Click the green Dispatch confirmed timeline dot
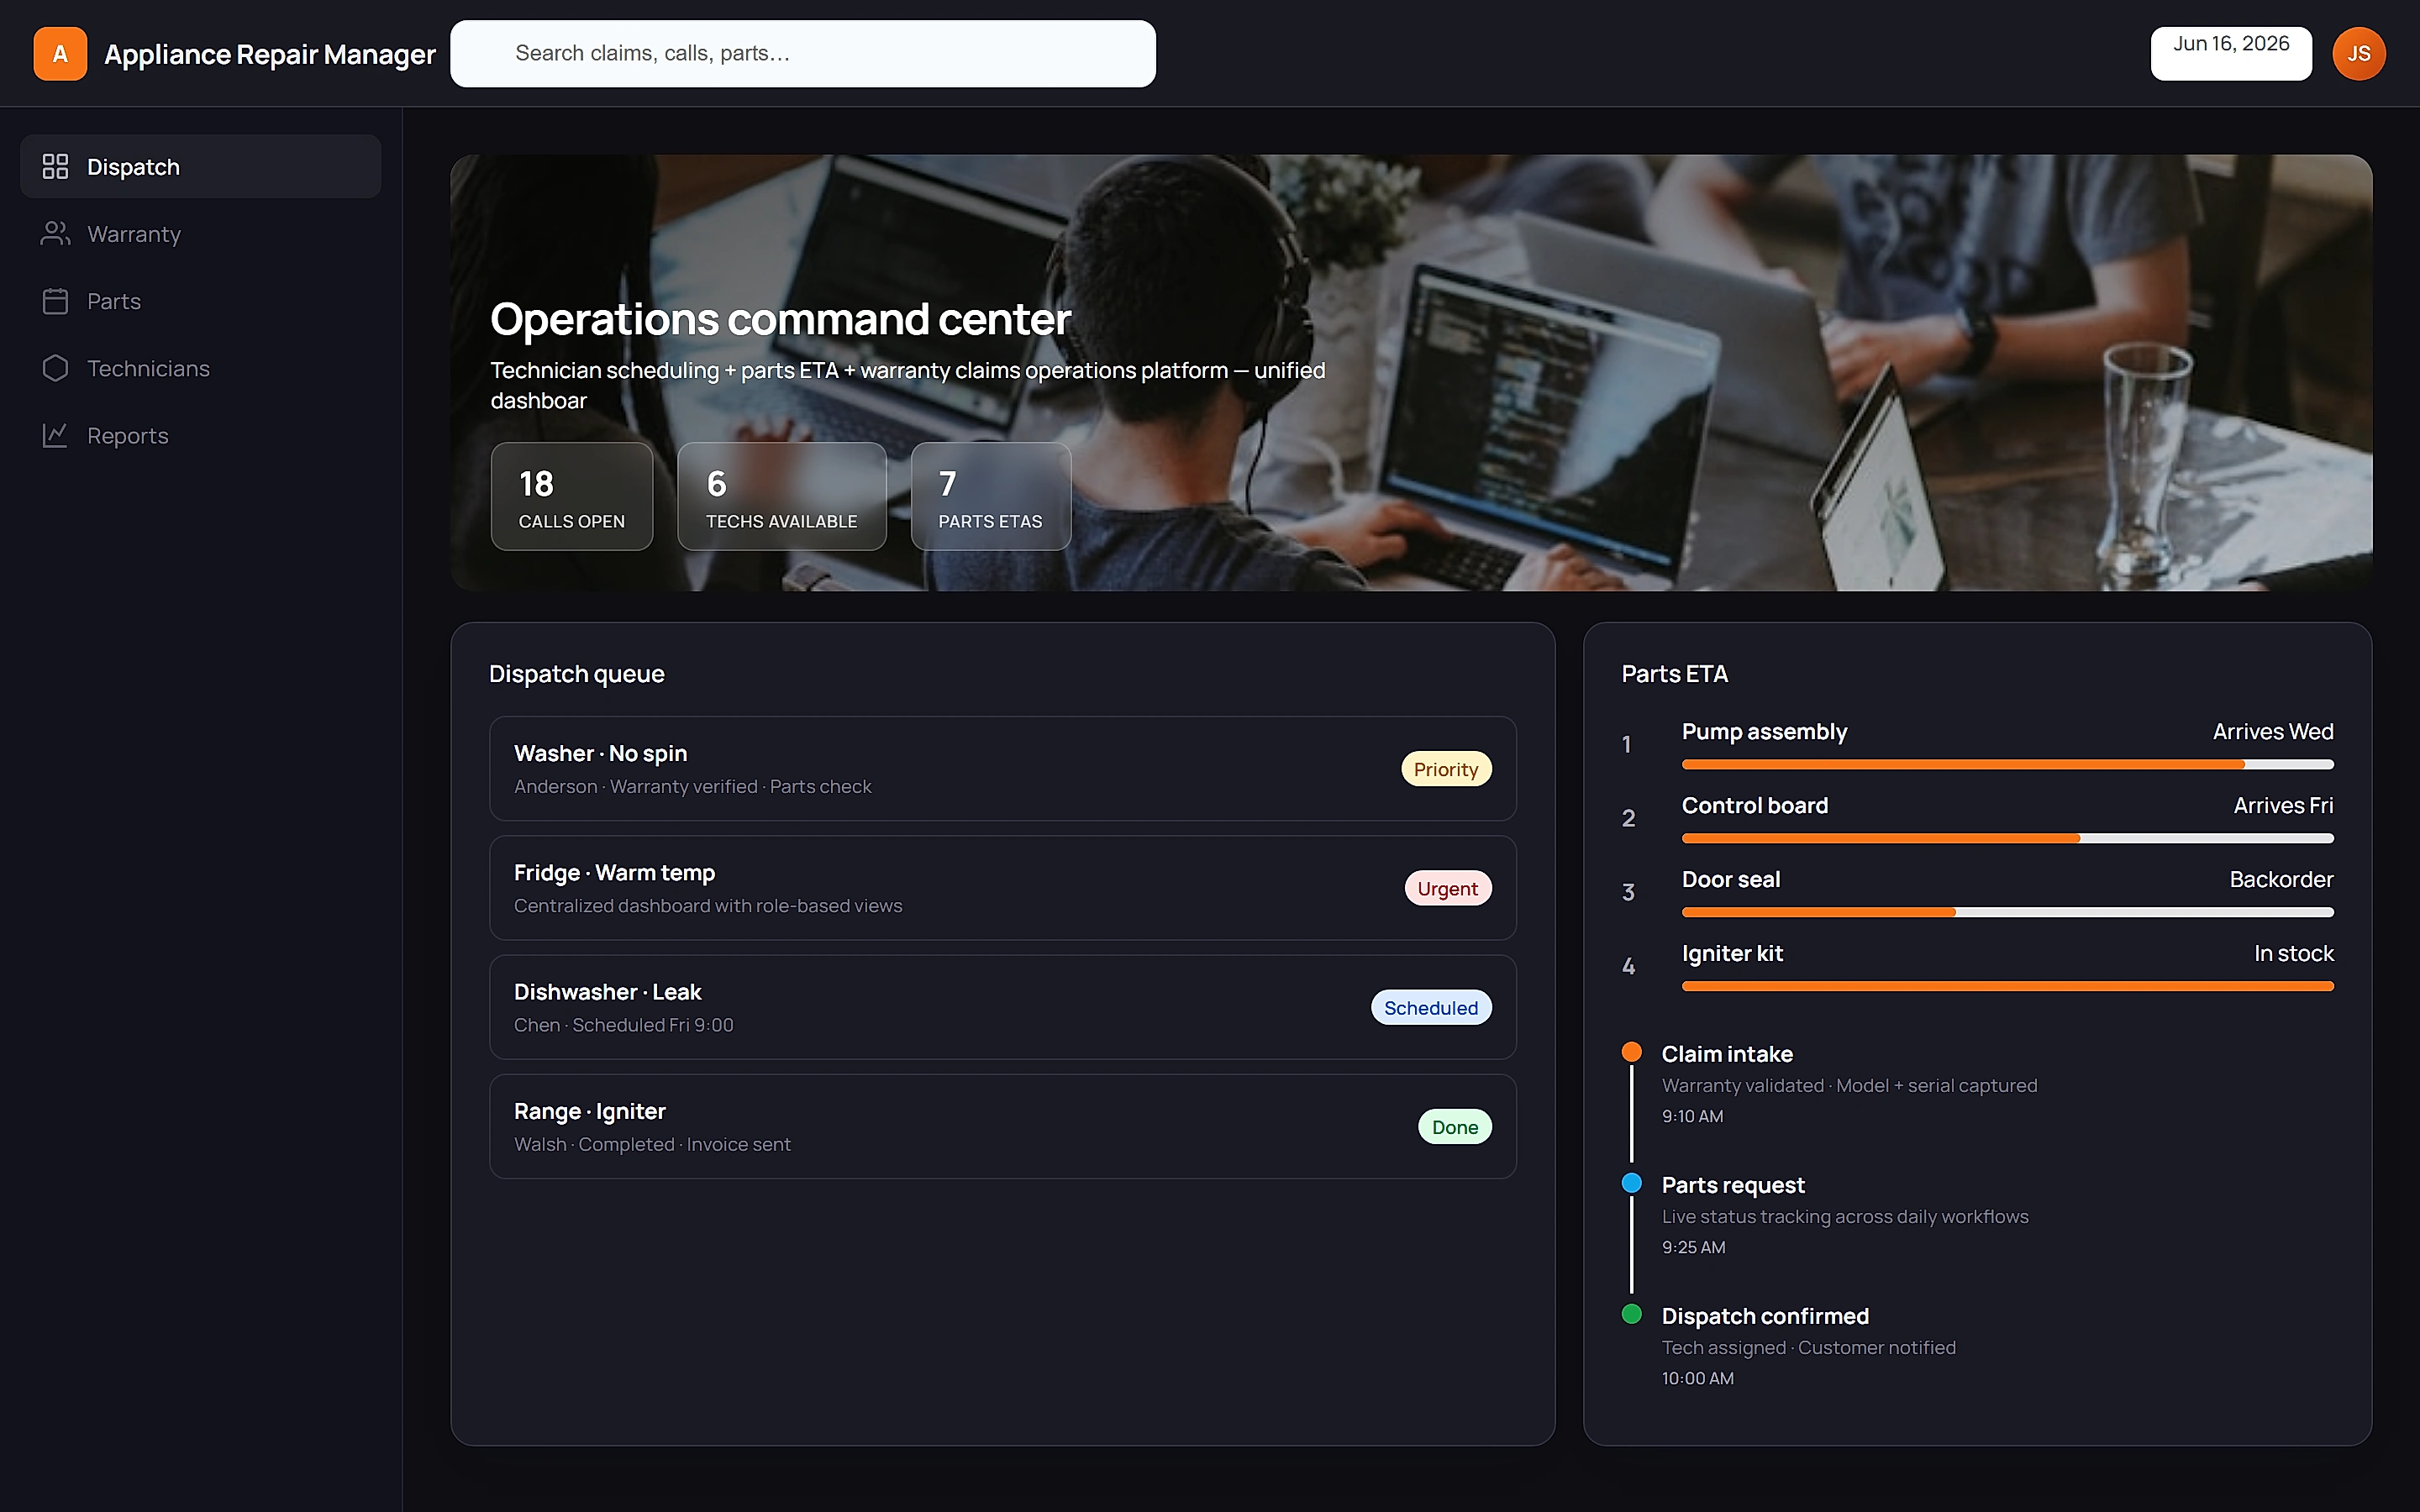 click(1631, 1314)
